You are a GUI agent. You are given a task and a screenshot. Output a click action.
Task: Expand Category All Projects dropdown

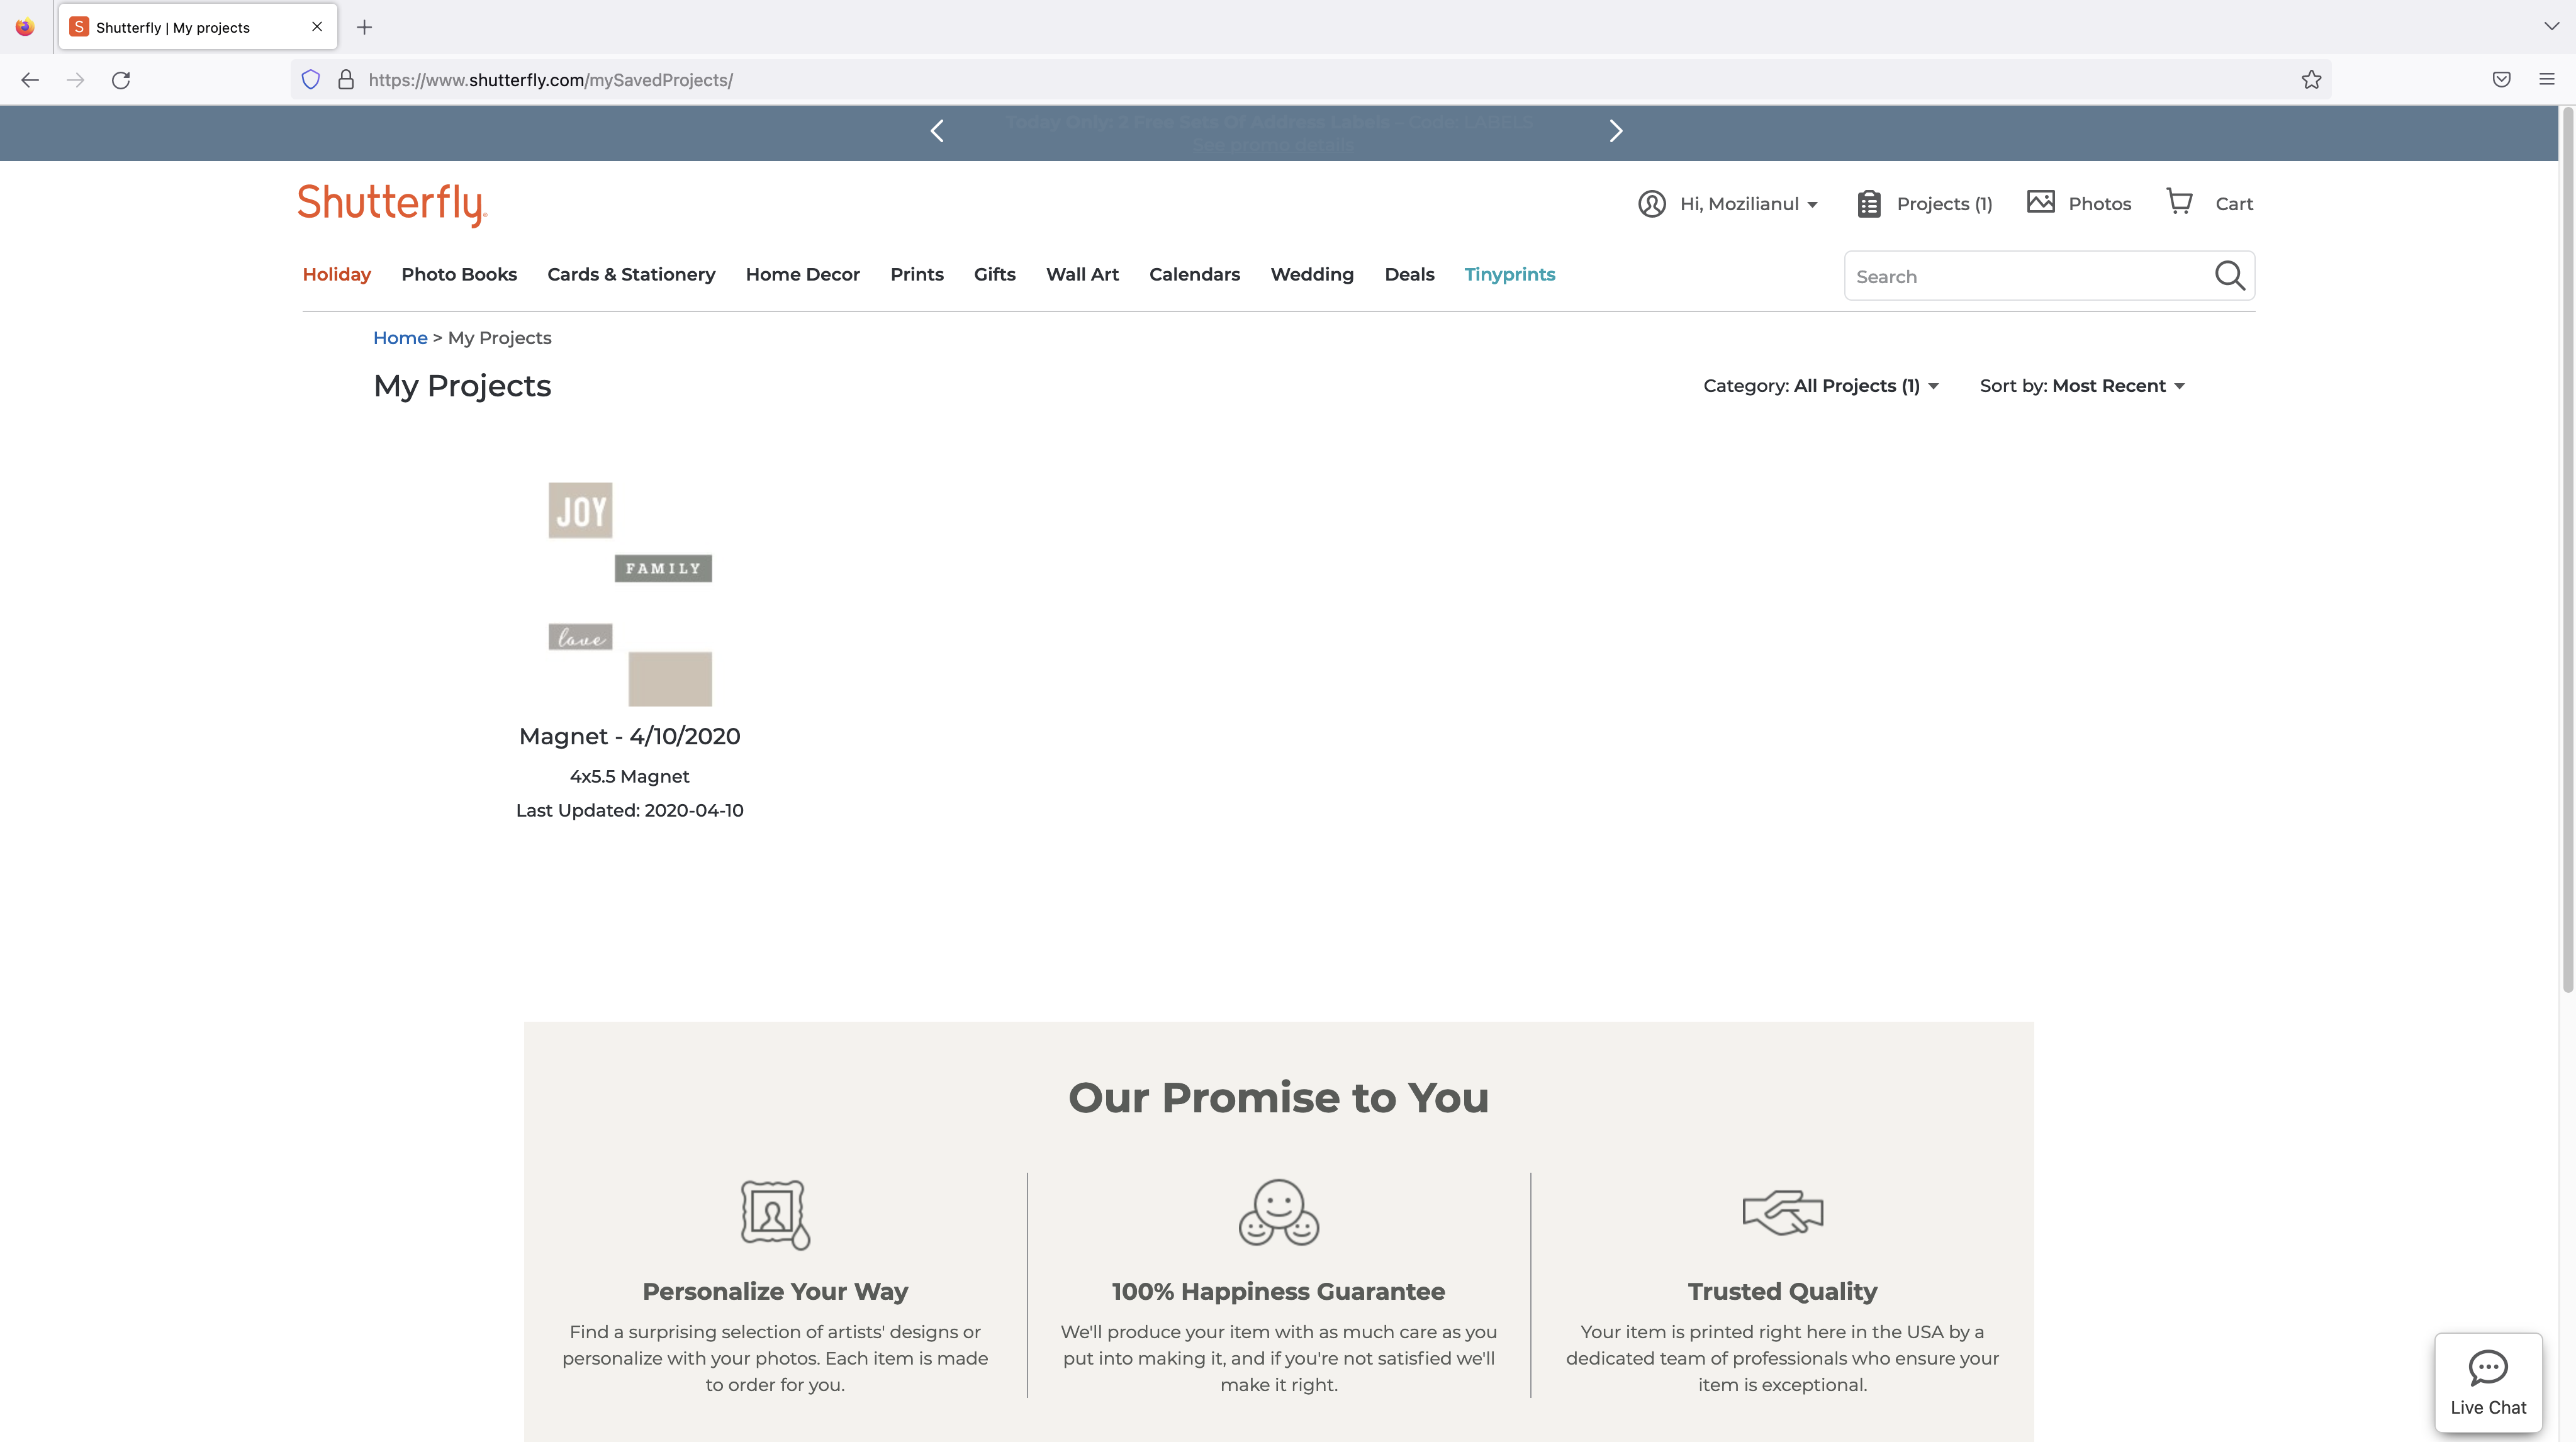pyautogui.click(x=1820, y=386)
